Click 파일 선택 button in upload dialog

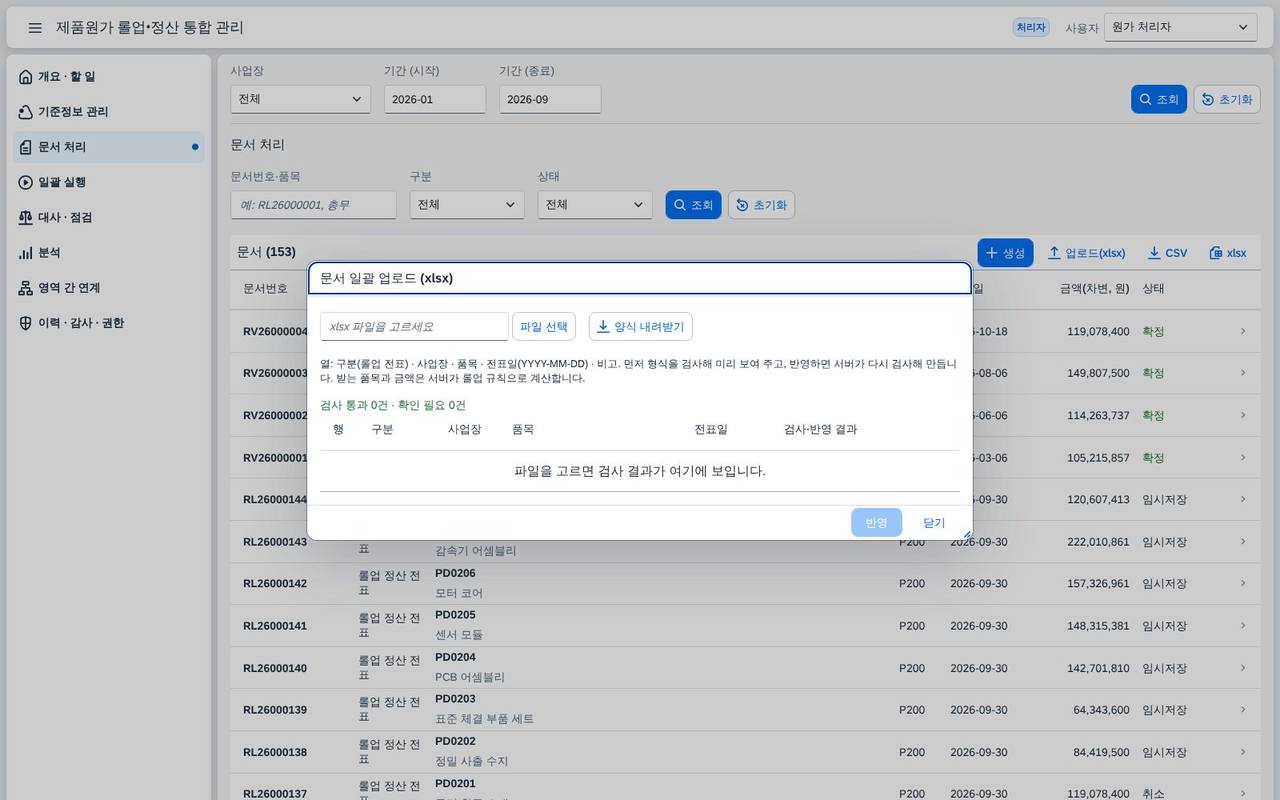[544, 327]
